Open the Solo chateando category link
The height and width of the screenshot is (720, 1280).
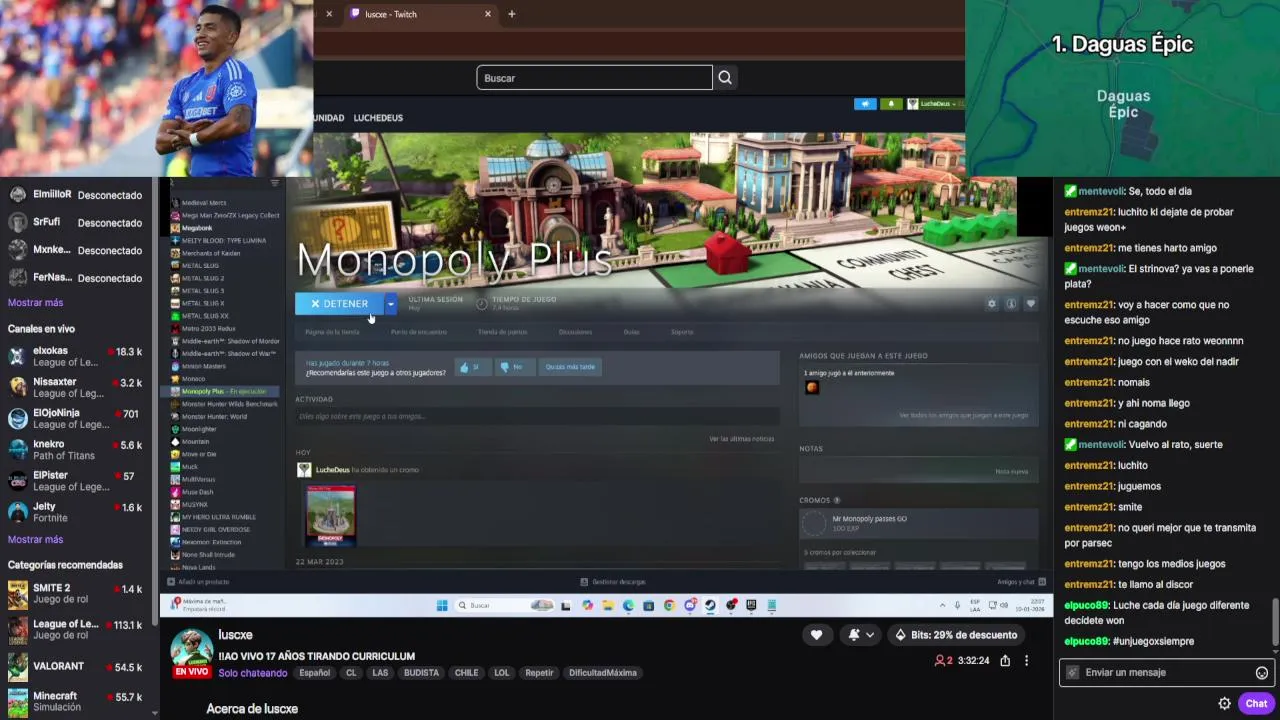[x=253, y=673]
